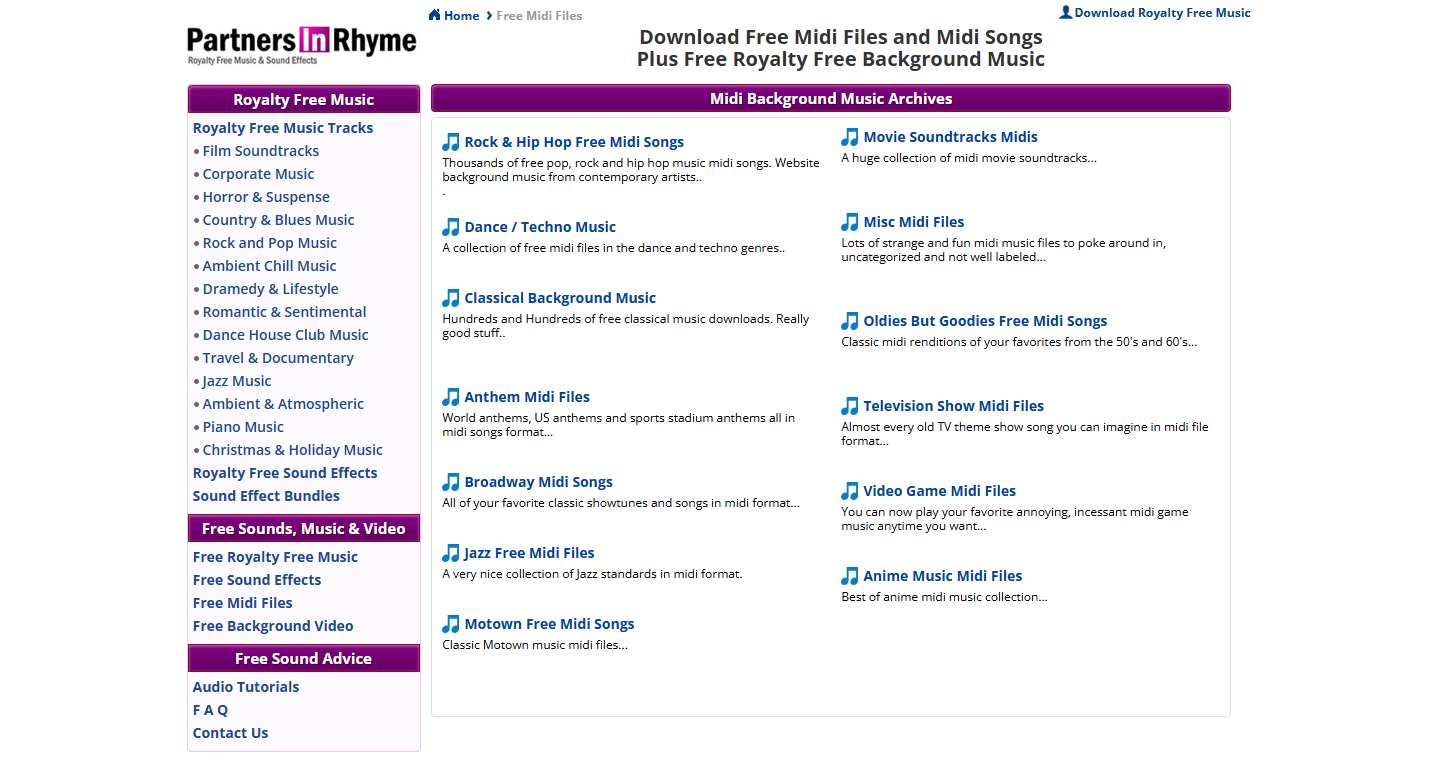The image size is (1445, 770).
Task: Open the Free Sound Effects page
Action: click(256, 579)
